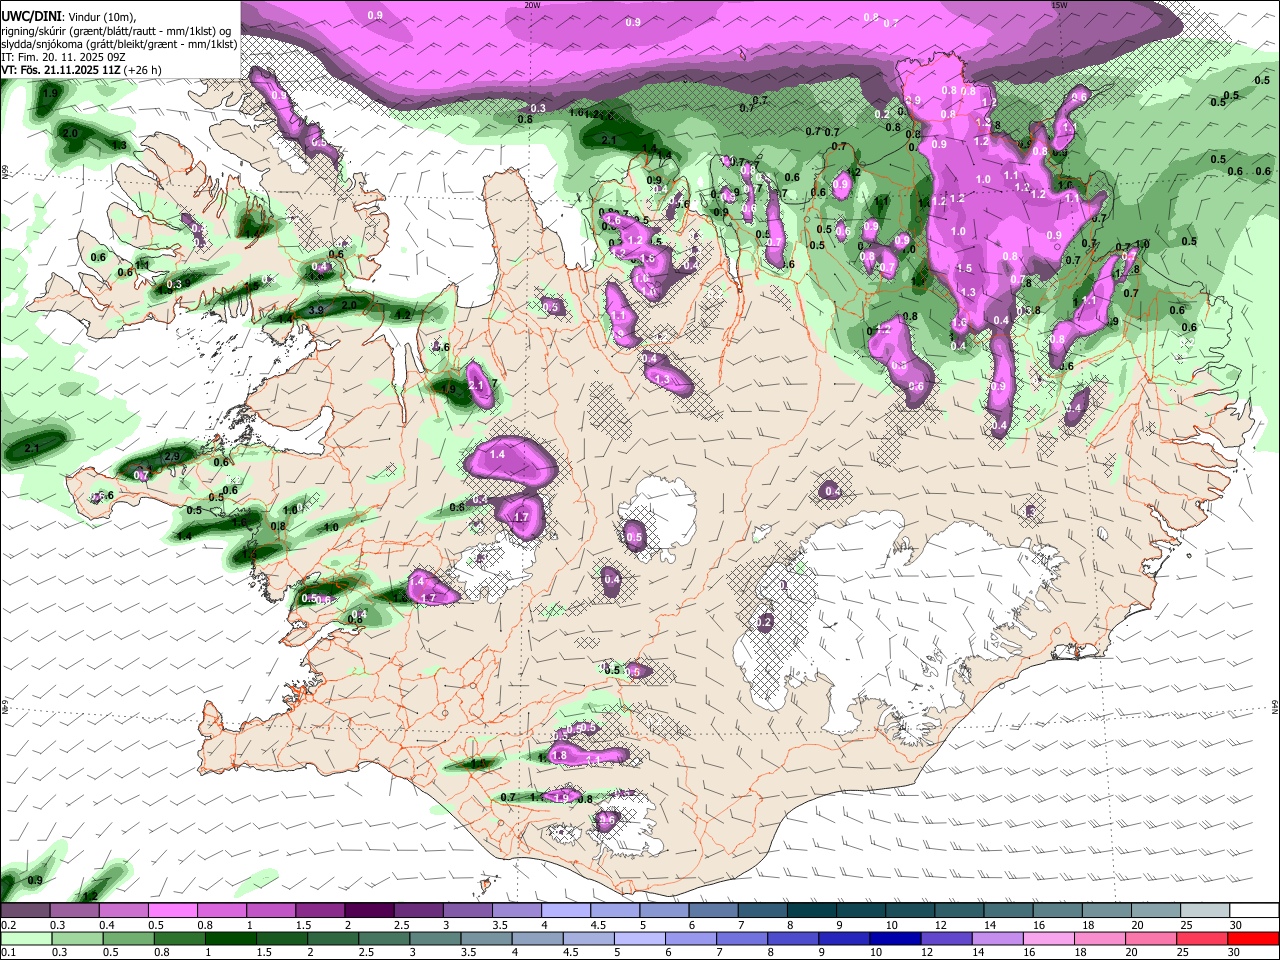Click the 'slydda/snjókoma' legend description line
Screen dimensions: 1280x960
119,44
